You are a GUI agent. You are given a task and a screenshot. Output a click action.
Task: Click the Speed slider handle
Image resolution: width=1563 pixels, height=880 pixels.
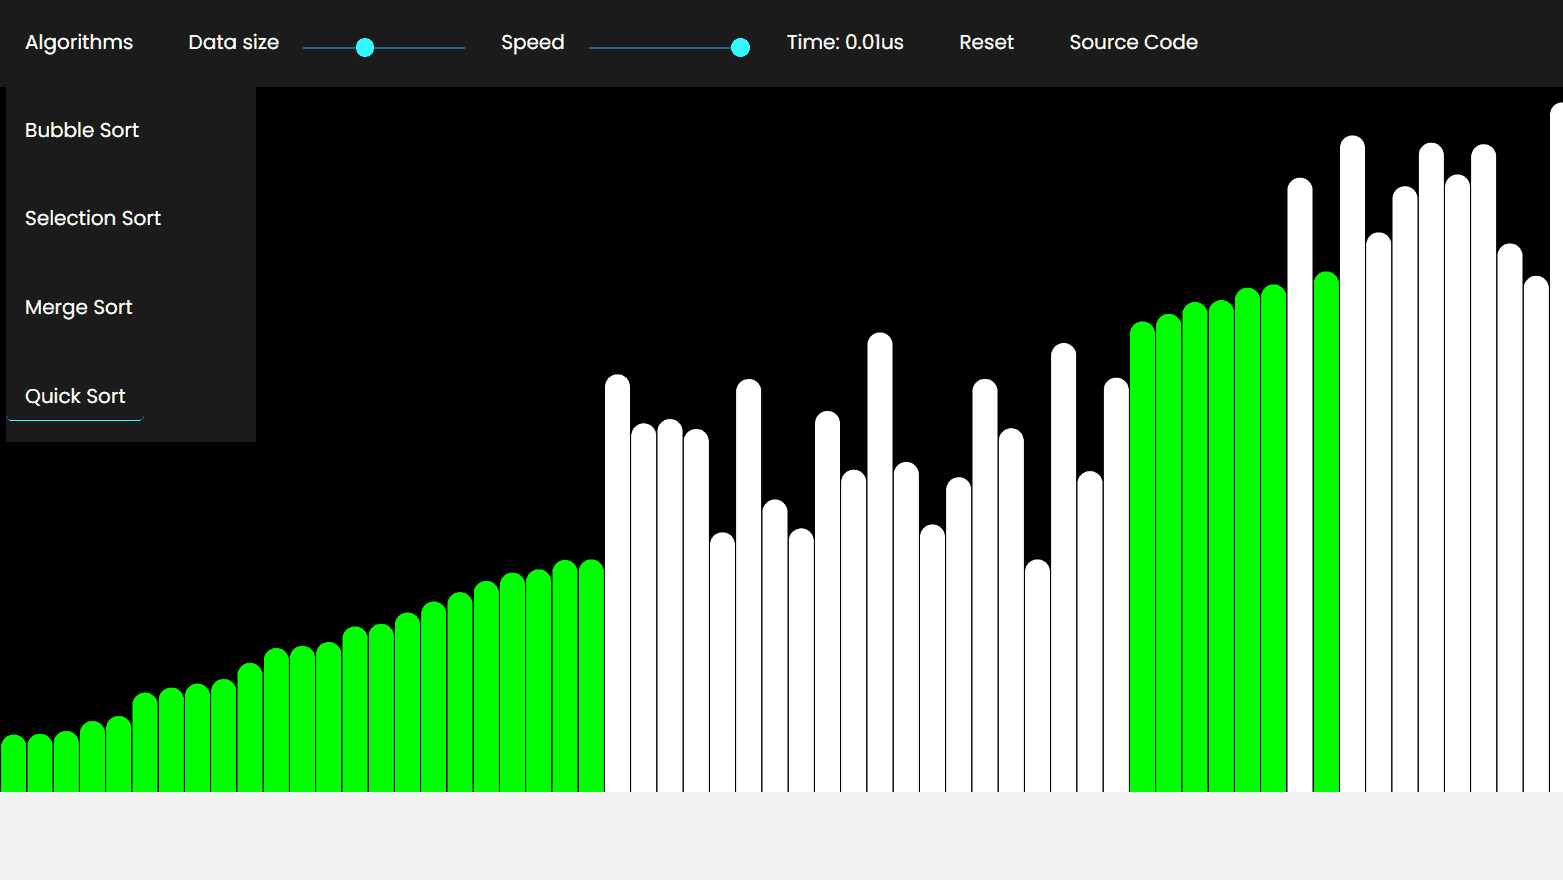coord(740,47)
